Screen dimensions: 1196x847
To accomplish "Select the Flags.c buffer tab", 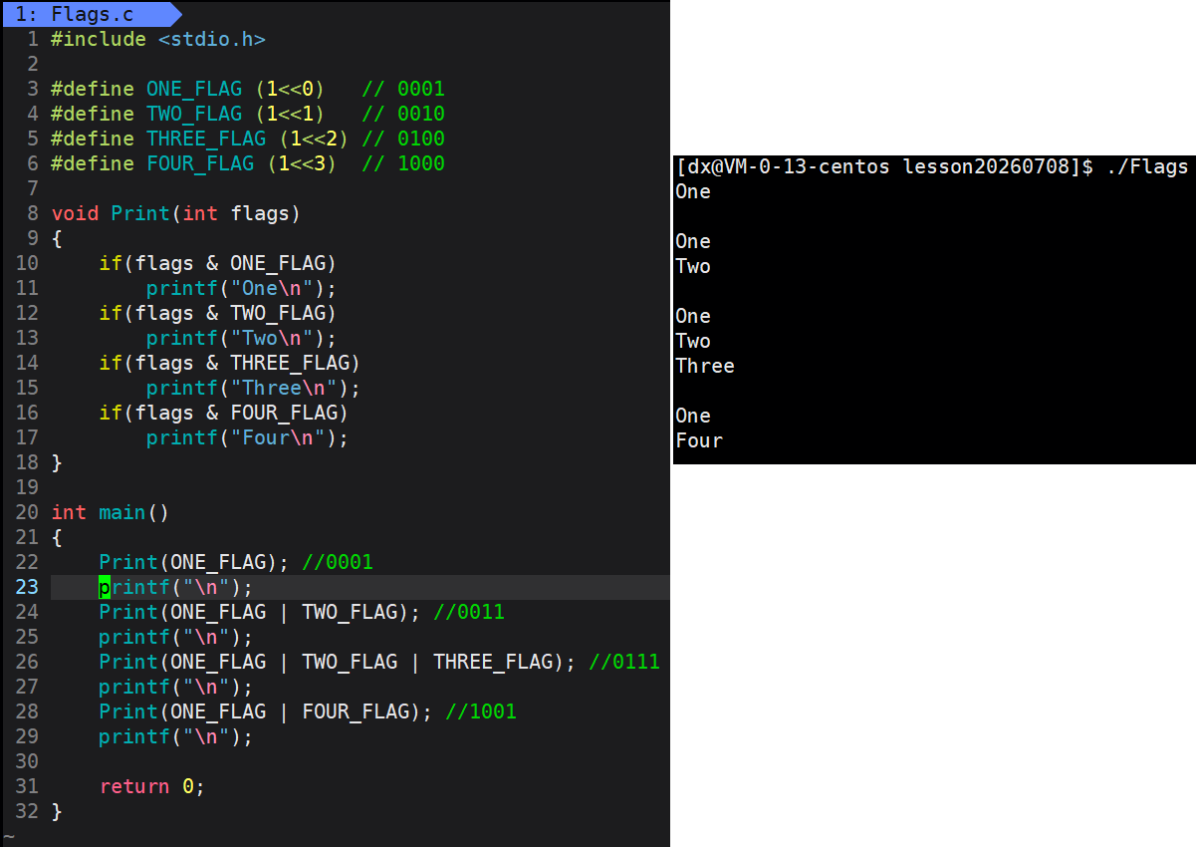I will [92, 14].
